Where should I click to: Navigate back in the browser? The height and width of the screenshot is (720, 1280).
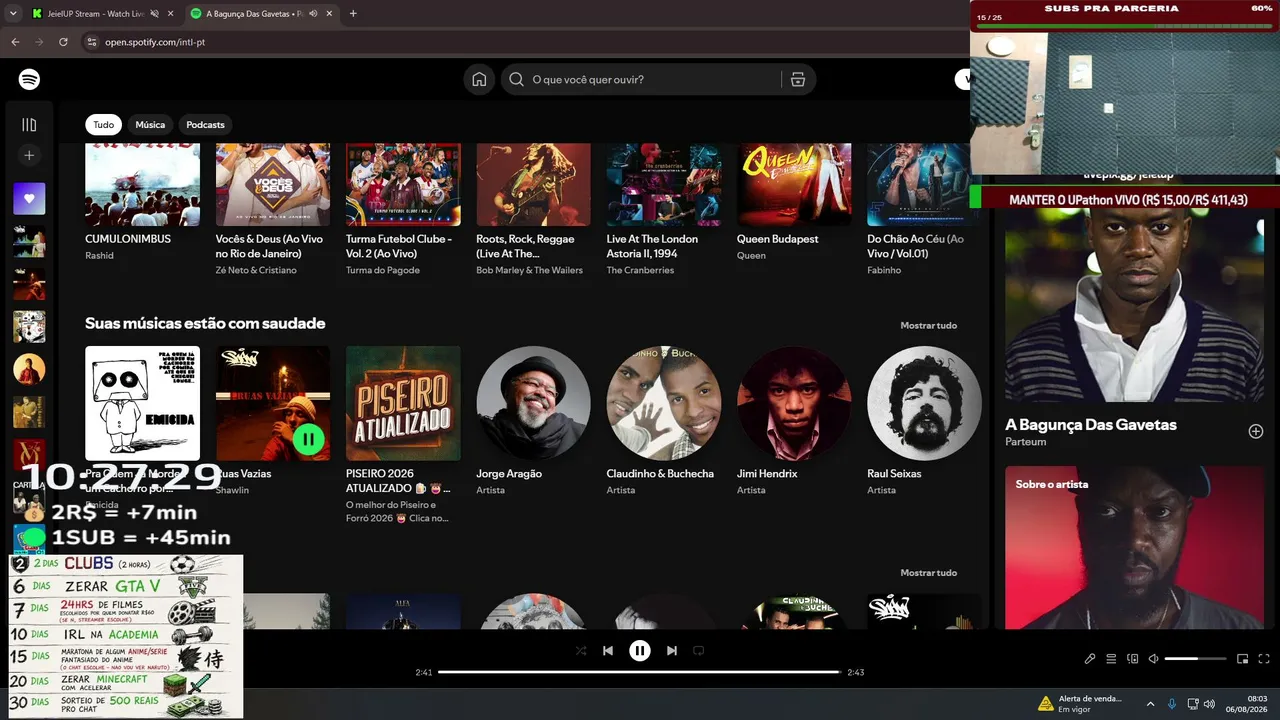15,42
